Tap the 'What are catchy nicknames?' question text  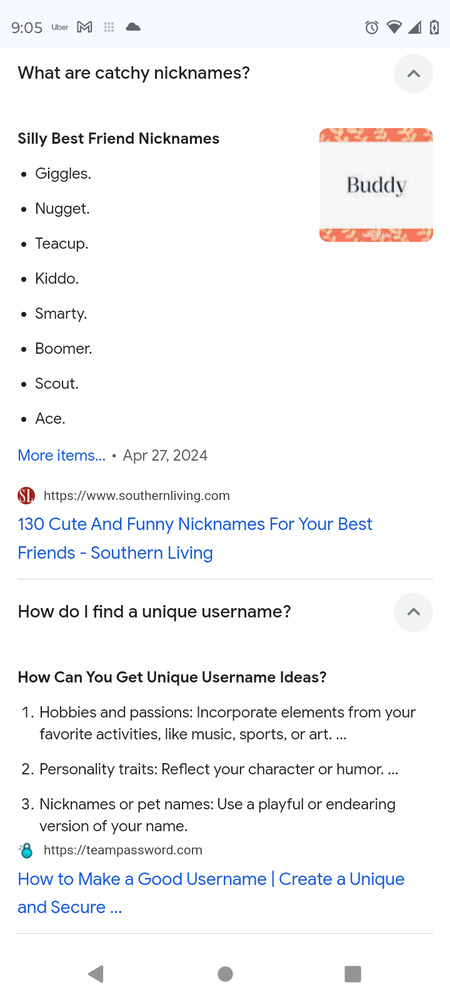point(134,73)
